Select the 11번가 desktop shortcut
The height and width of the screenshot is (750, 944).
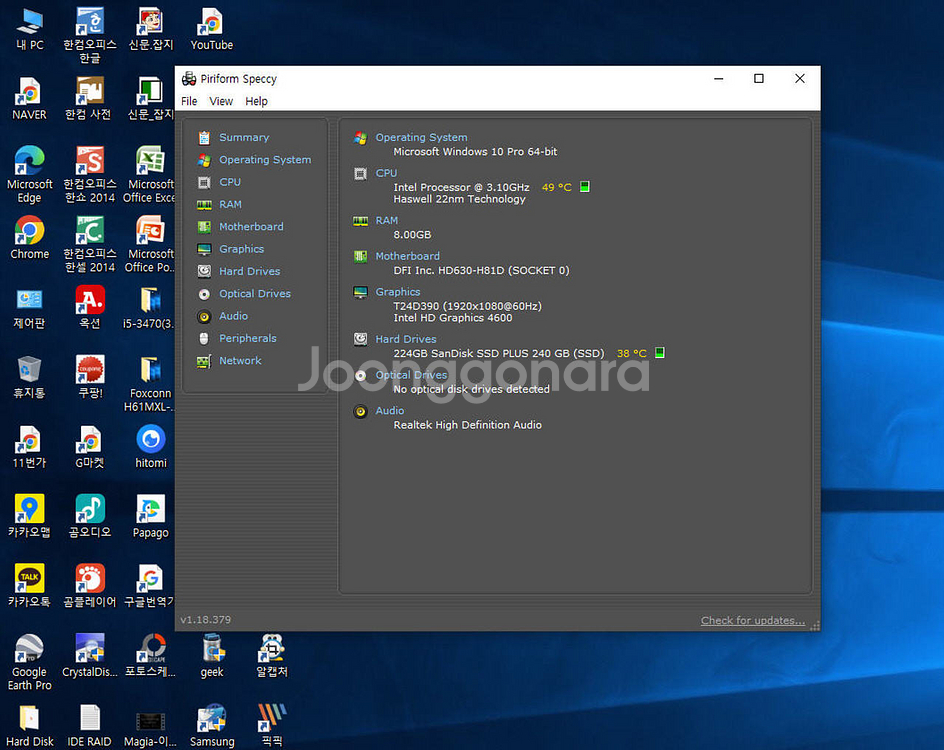(30, 447)
